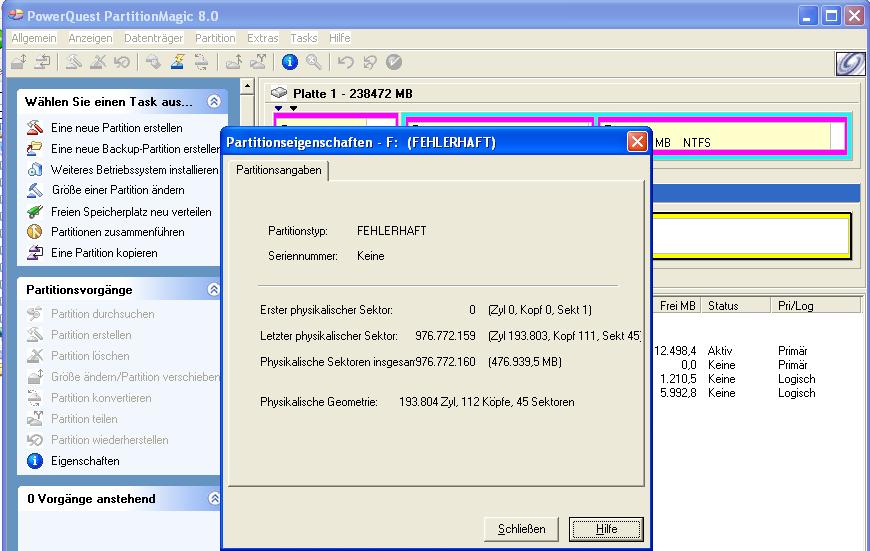Click the Undo last change toolbar icon
Viewport: 870px width, 551px height.
[x=346, y=62]
